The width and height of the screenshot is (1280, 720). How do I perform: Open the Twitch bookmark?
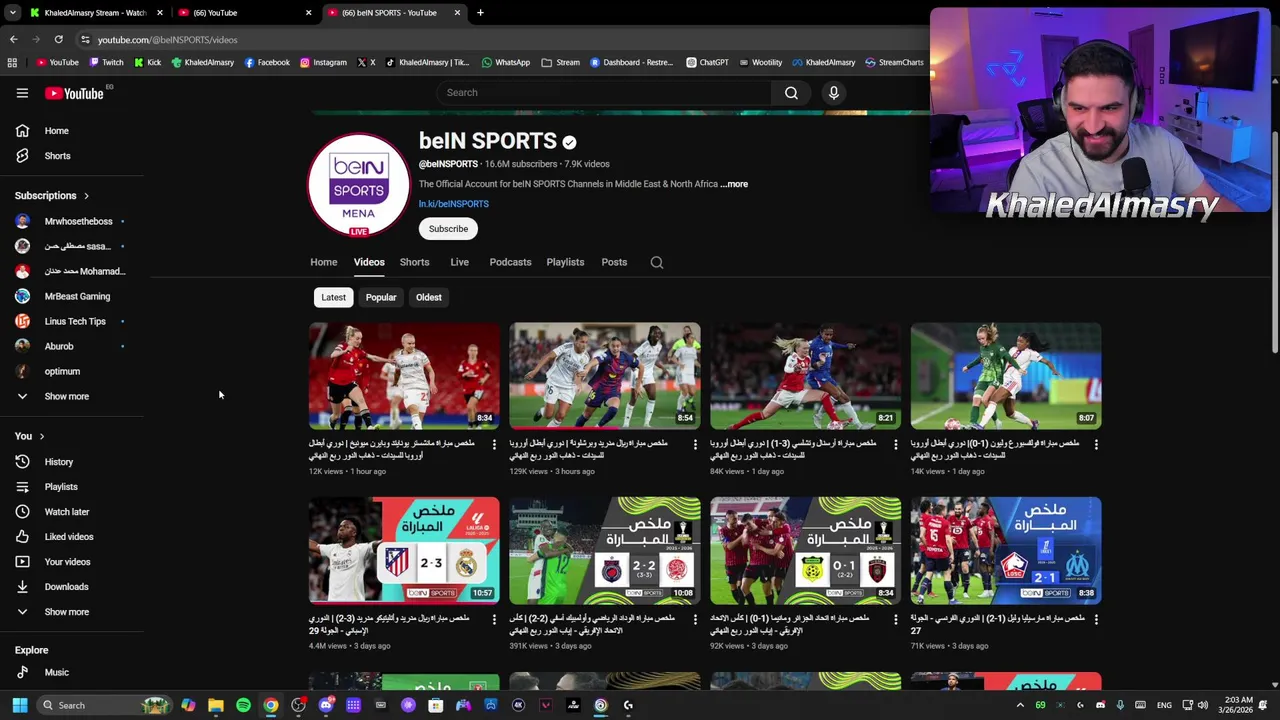point(106,62)
